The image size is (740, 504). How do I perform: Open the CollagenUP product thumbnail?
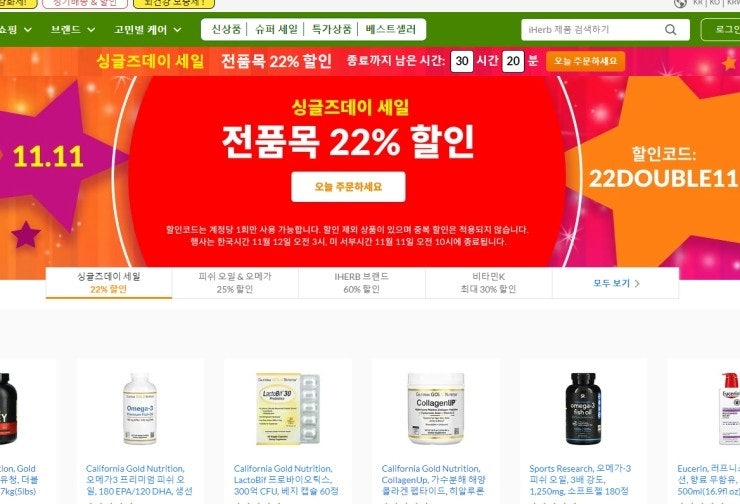[x=435, y=409]
